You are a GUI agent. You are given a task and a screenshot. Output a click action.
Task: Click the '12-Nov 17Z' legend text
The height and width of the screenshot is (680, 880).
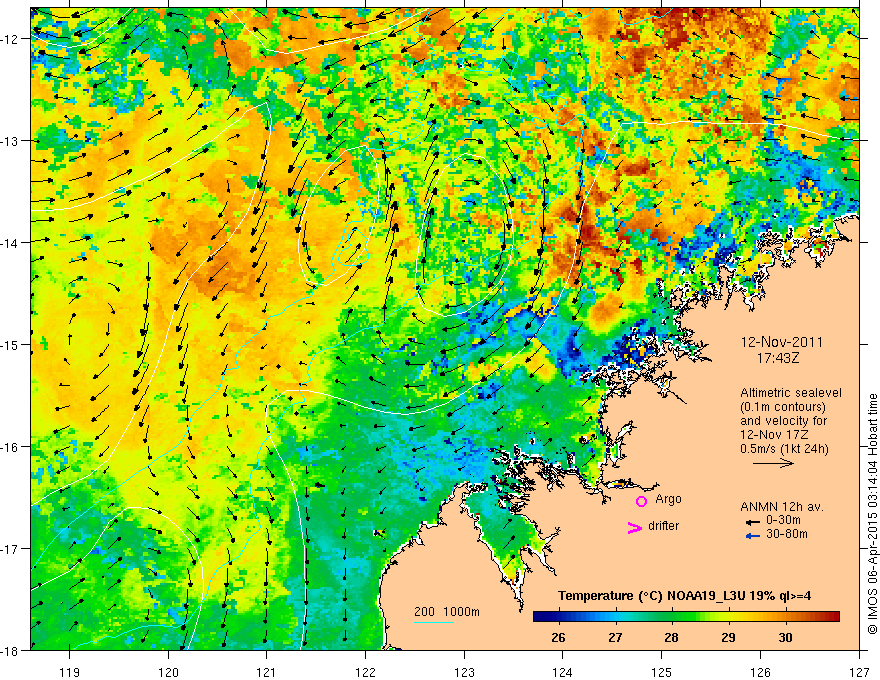click(776, 435)
